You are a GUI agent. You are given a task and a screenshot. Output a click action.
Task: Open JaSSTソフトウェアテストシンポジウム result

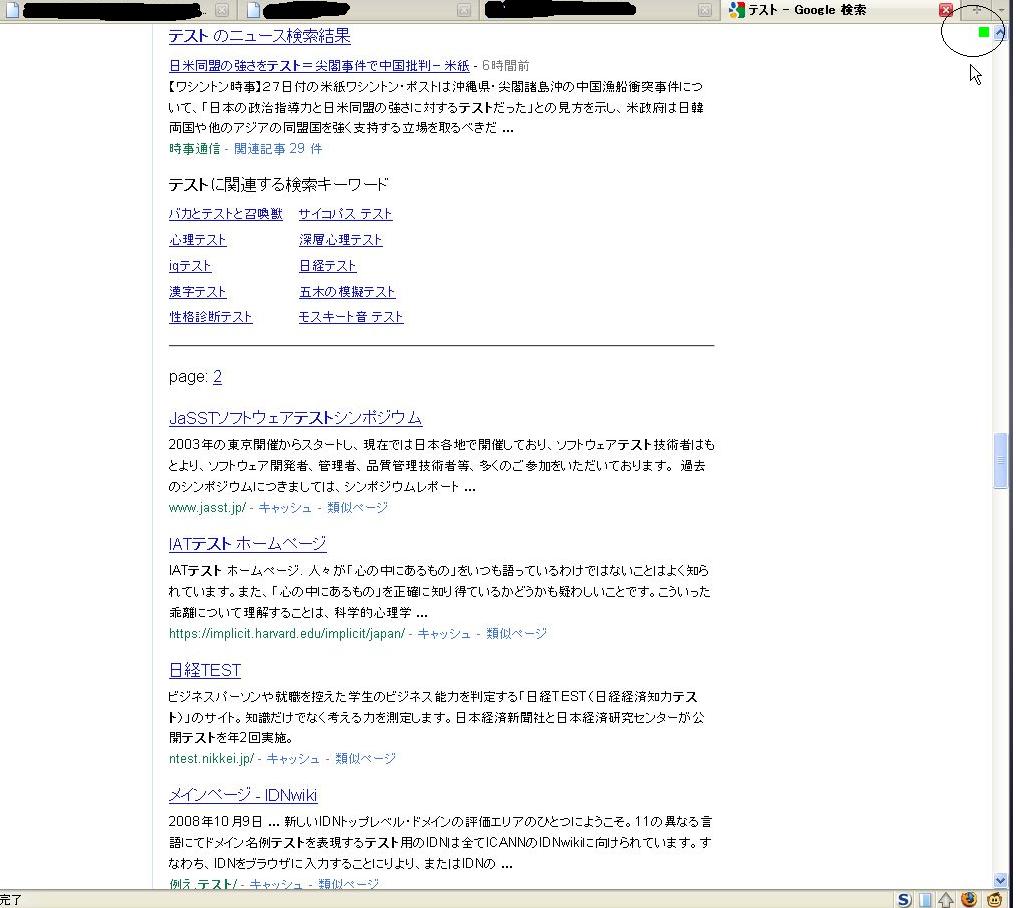(295, 417)
